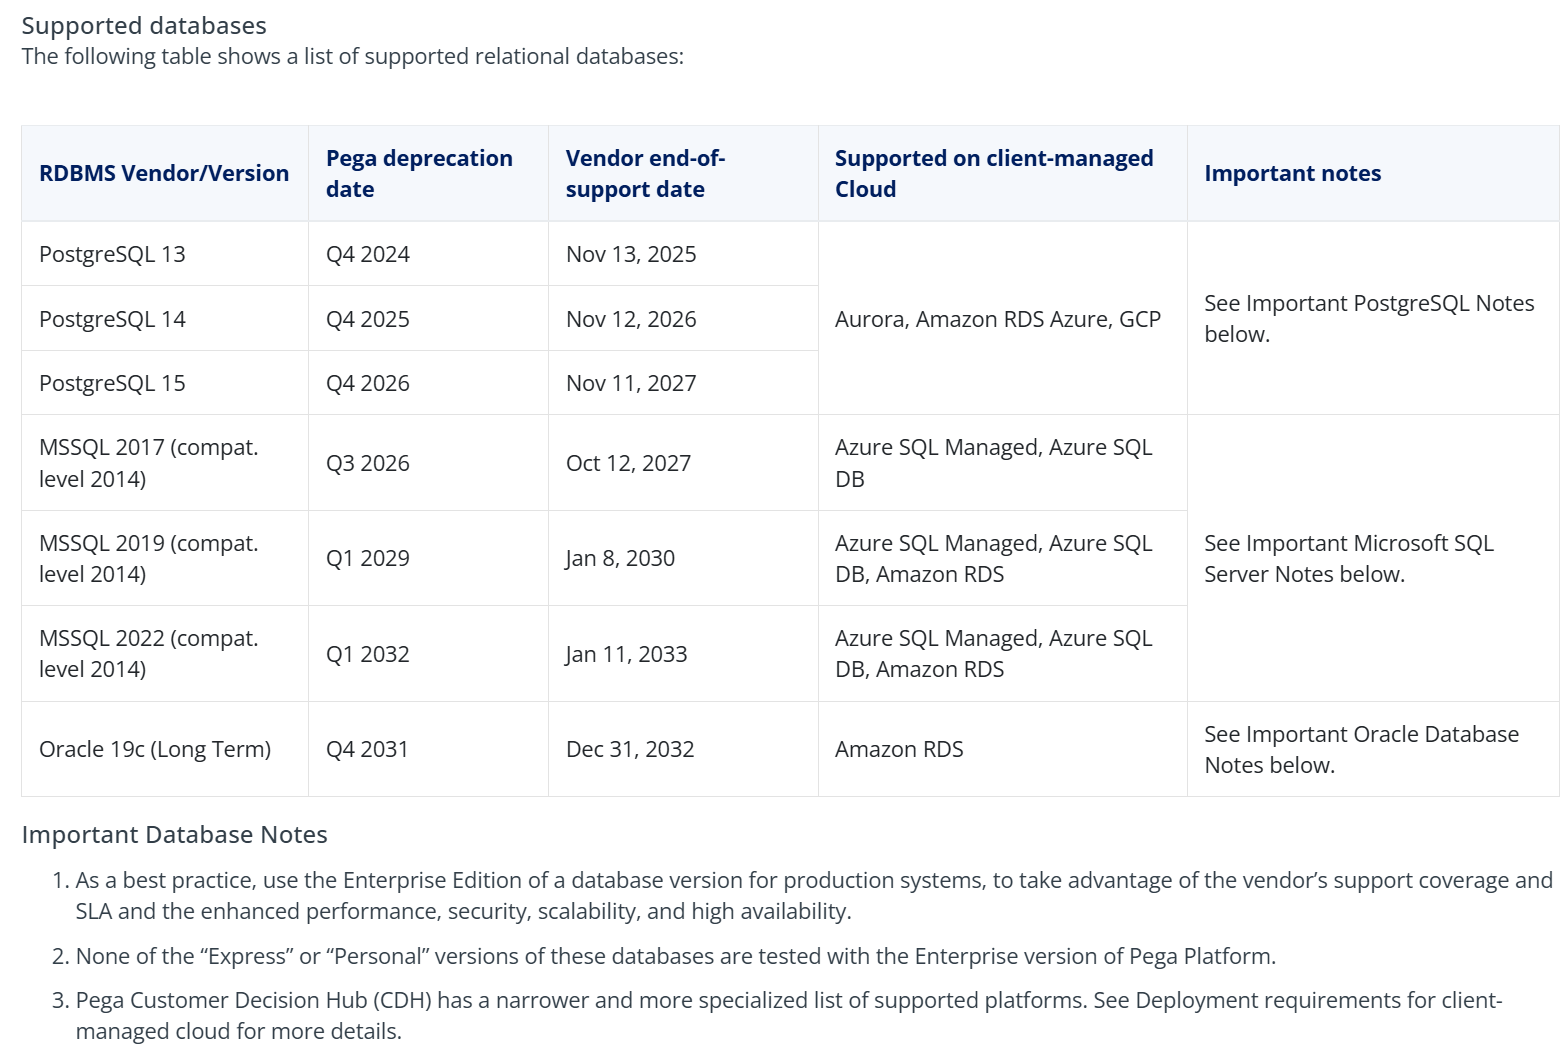This screenshot has width=1564, height=1057.
Task: Select the 'RDBMS Vendor/Version' column header
Action: click(x=164, y=174)
